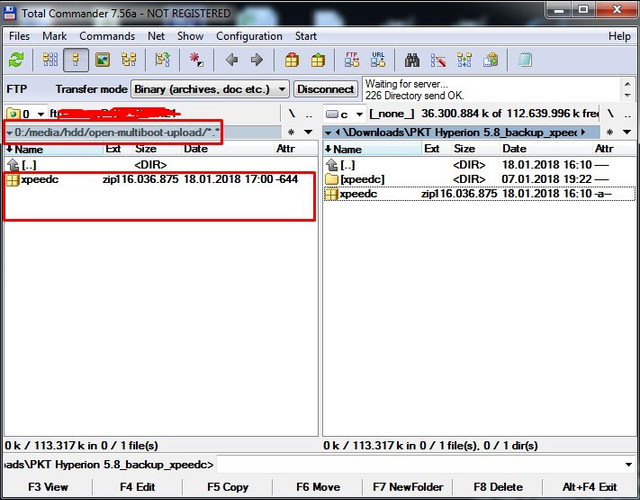
Task: Open the Commands menu
Action: [107, 36]
